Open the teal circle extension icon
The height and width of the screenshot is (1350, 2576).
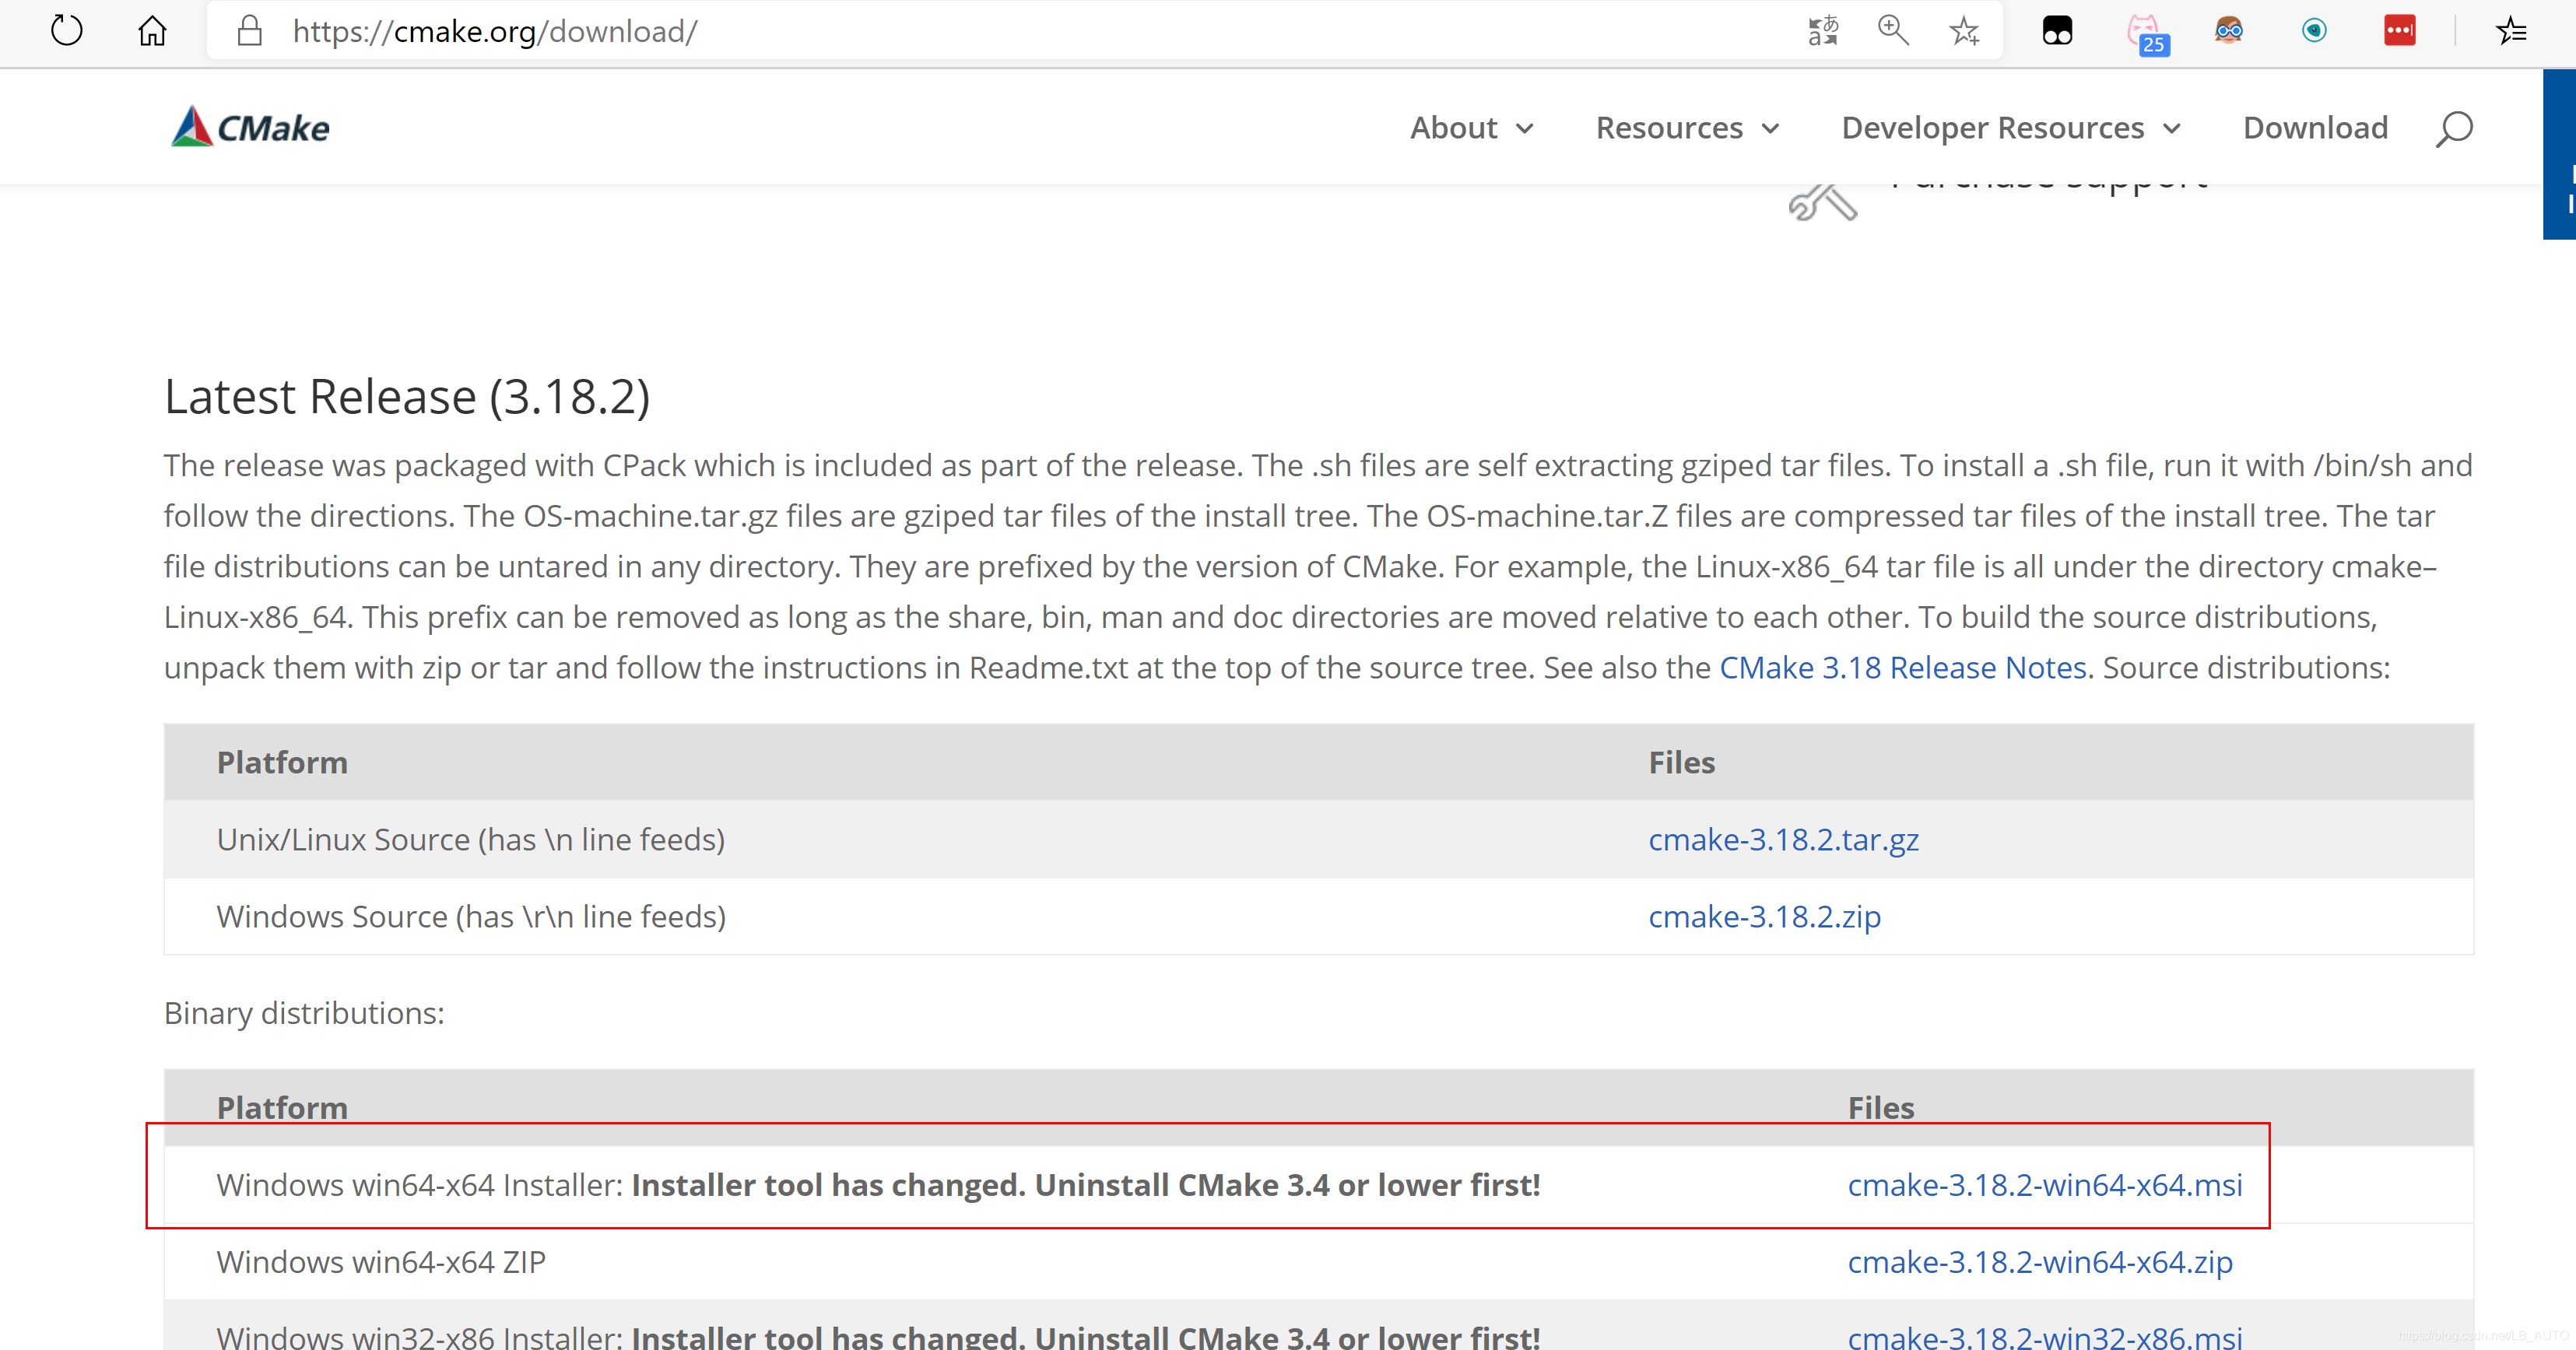pos(2314,31)
